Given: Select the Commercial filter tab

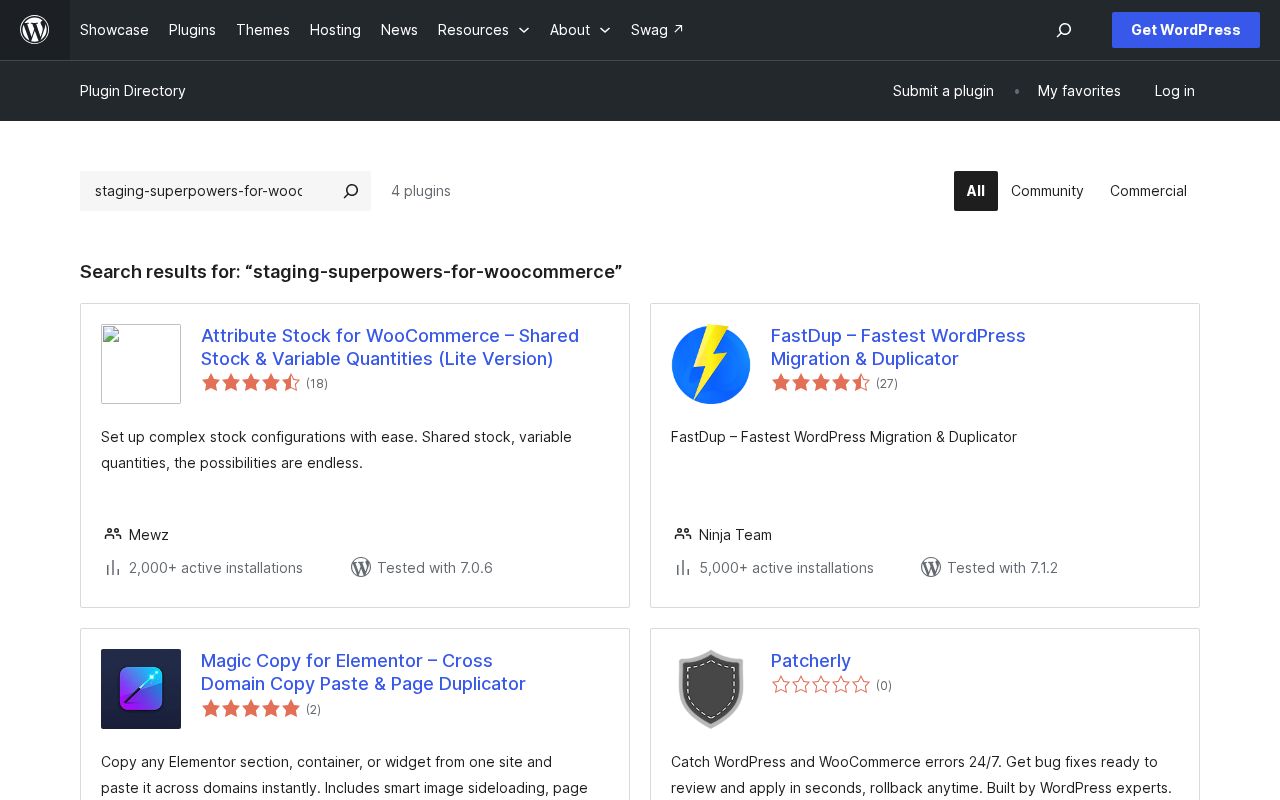Looking at the screenshot, I should (1148, 191).
